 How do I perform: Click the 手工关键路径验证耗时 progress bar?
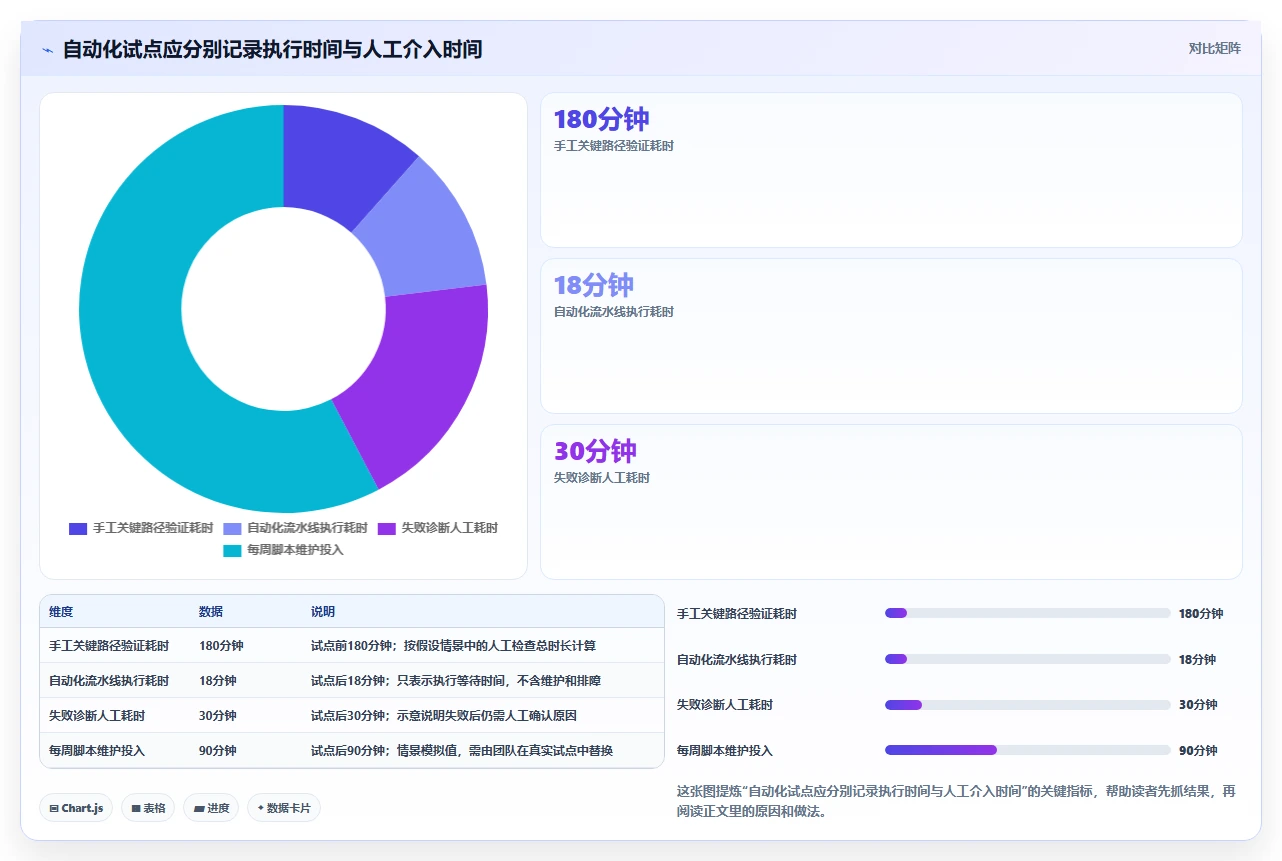point(1027,613)
